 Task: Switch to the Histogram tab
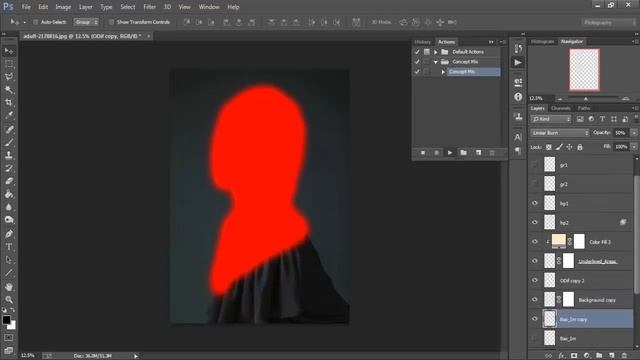click(x=543, y=42)
